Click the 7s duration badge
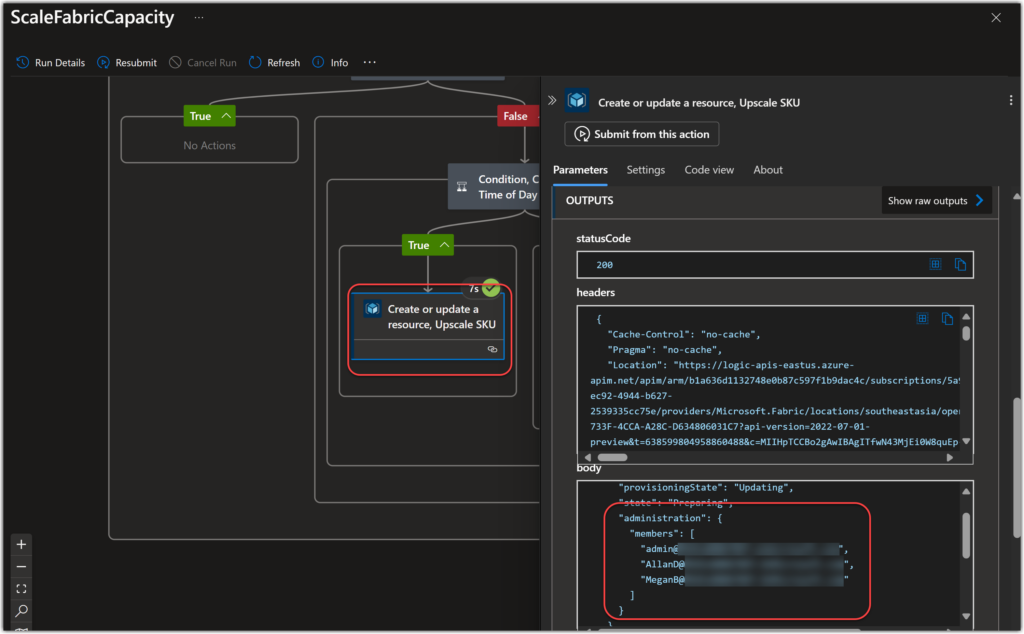 pos(474,289)
